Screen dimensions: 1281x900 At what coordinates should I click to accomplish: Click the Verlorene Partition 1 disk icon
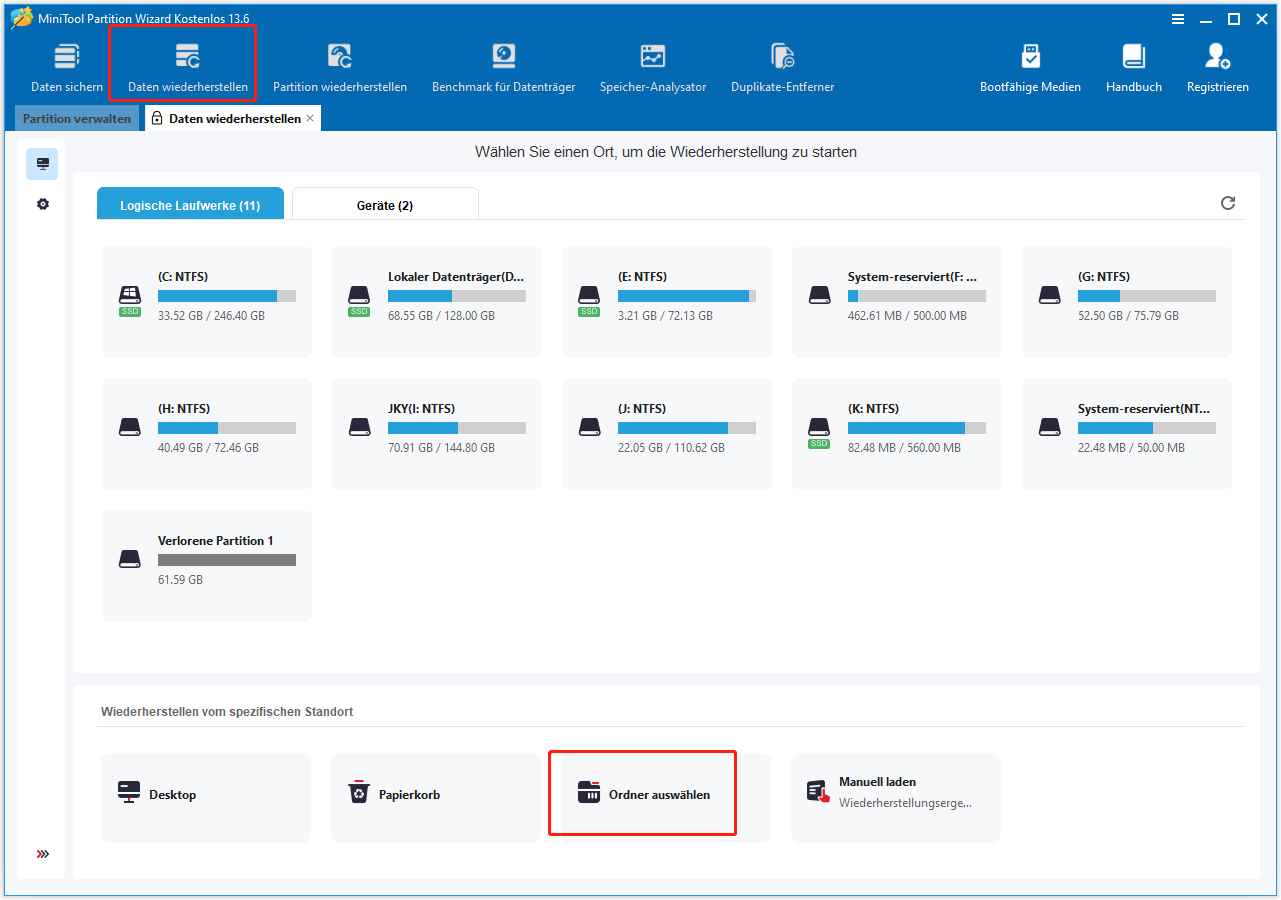point(130,559)
